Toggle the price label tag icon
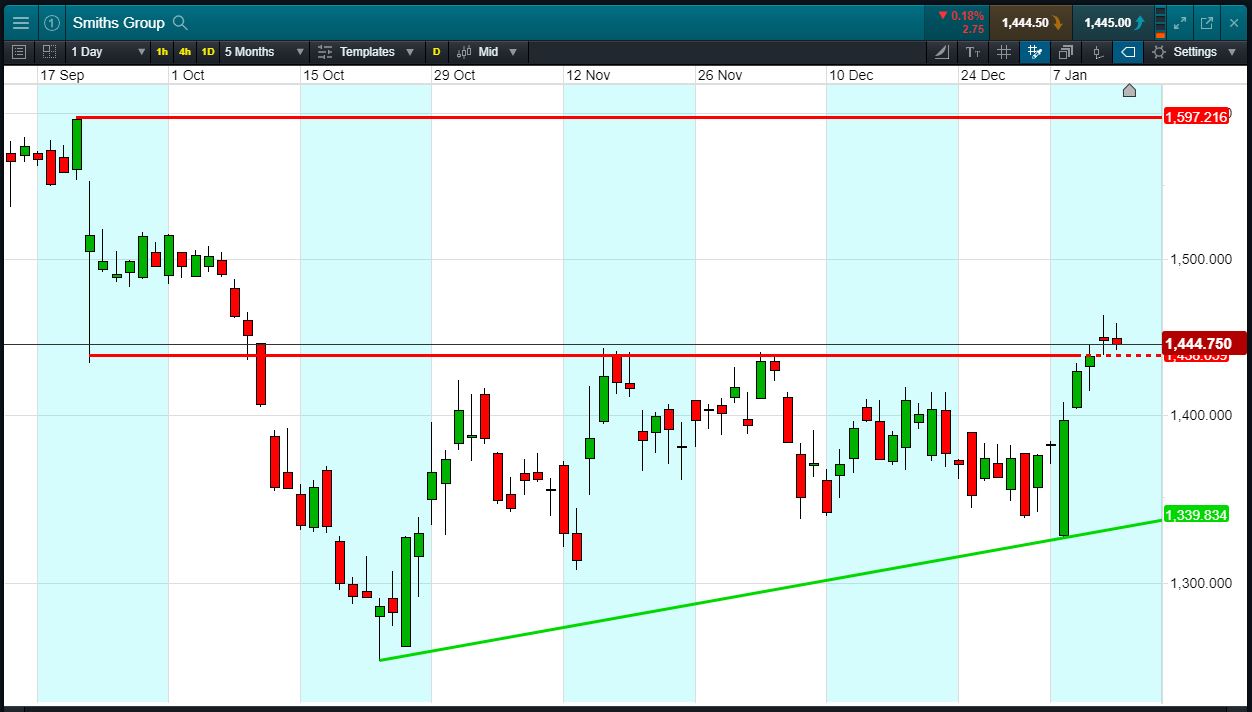This screenshot has width=1252, height=712. pos(1128,52)
